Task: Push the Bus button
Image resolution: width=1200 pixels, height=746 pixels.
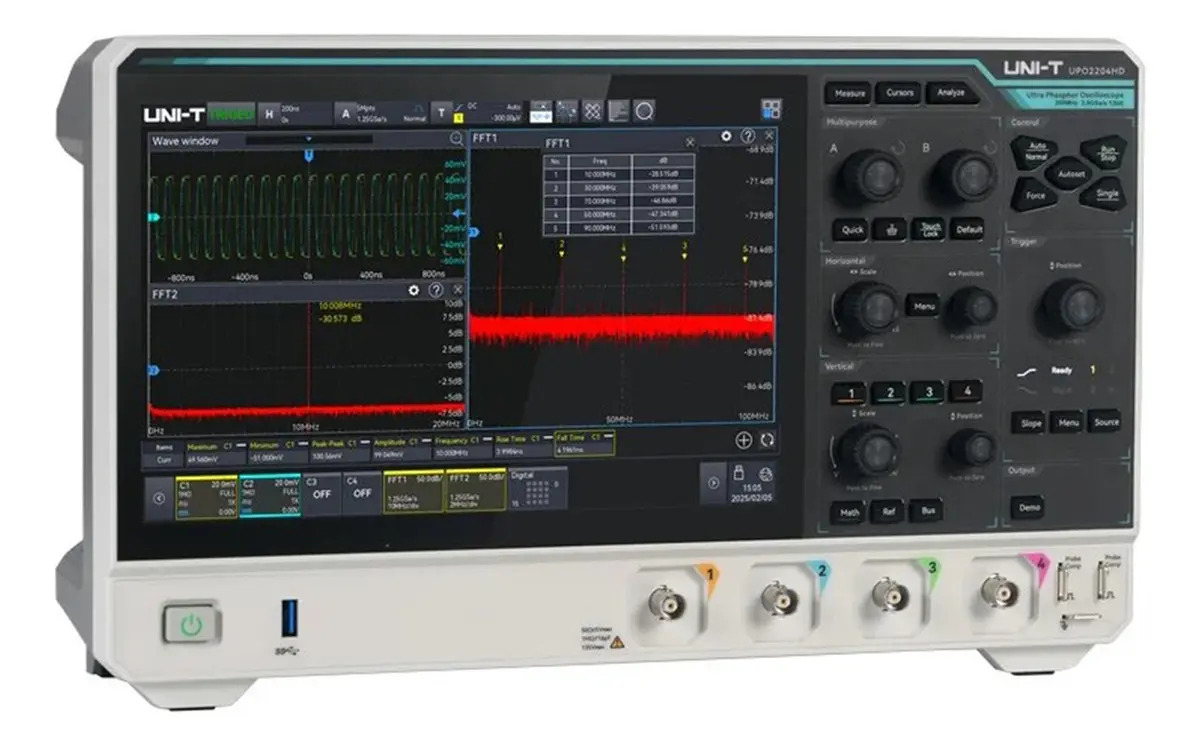Action: (927, 510)
